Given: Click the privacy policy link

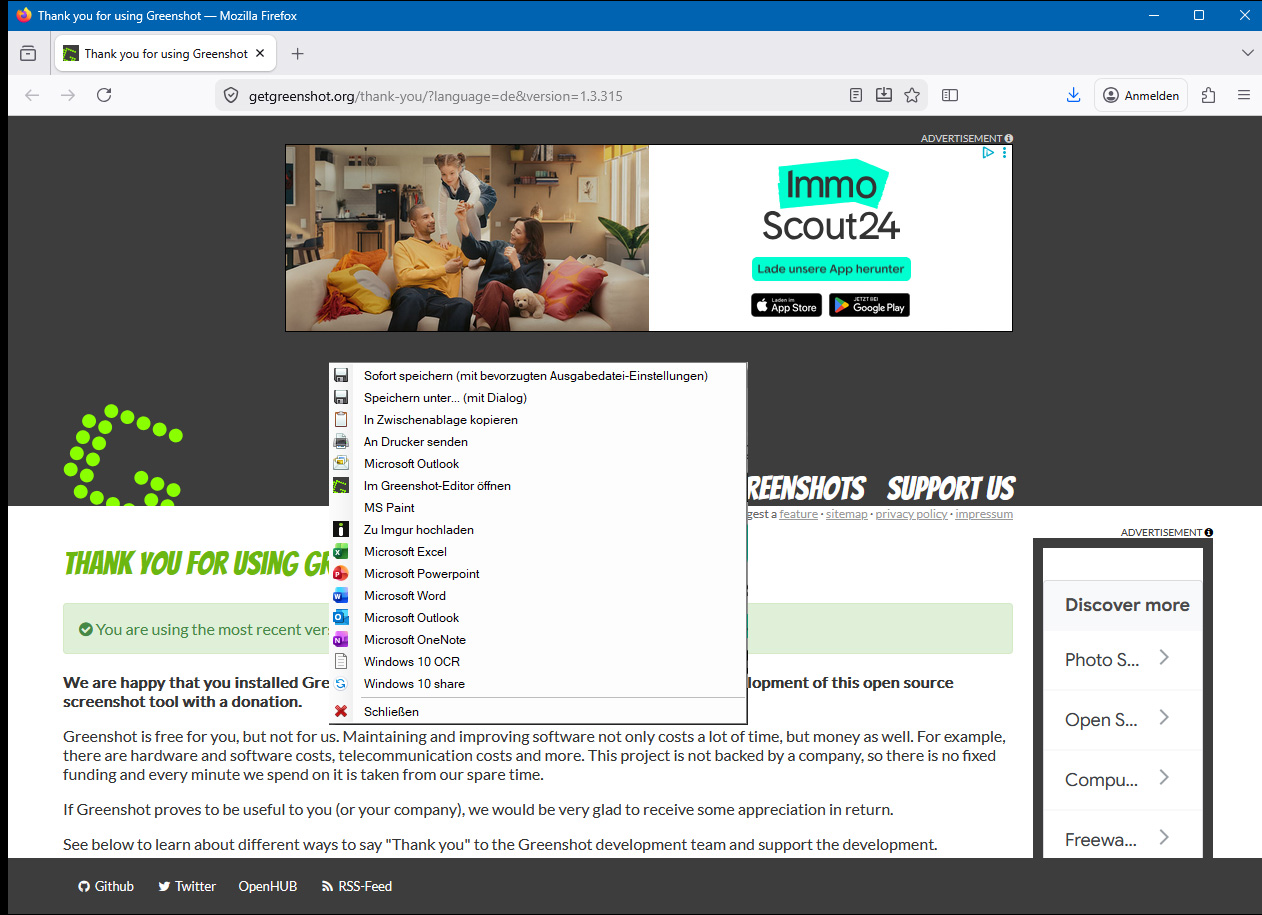Looking at the screenshot, I should point(911,514).
